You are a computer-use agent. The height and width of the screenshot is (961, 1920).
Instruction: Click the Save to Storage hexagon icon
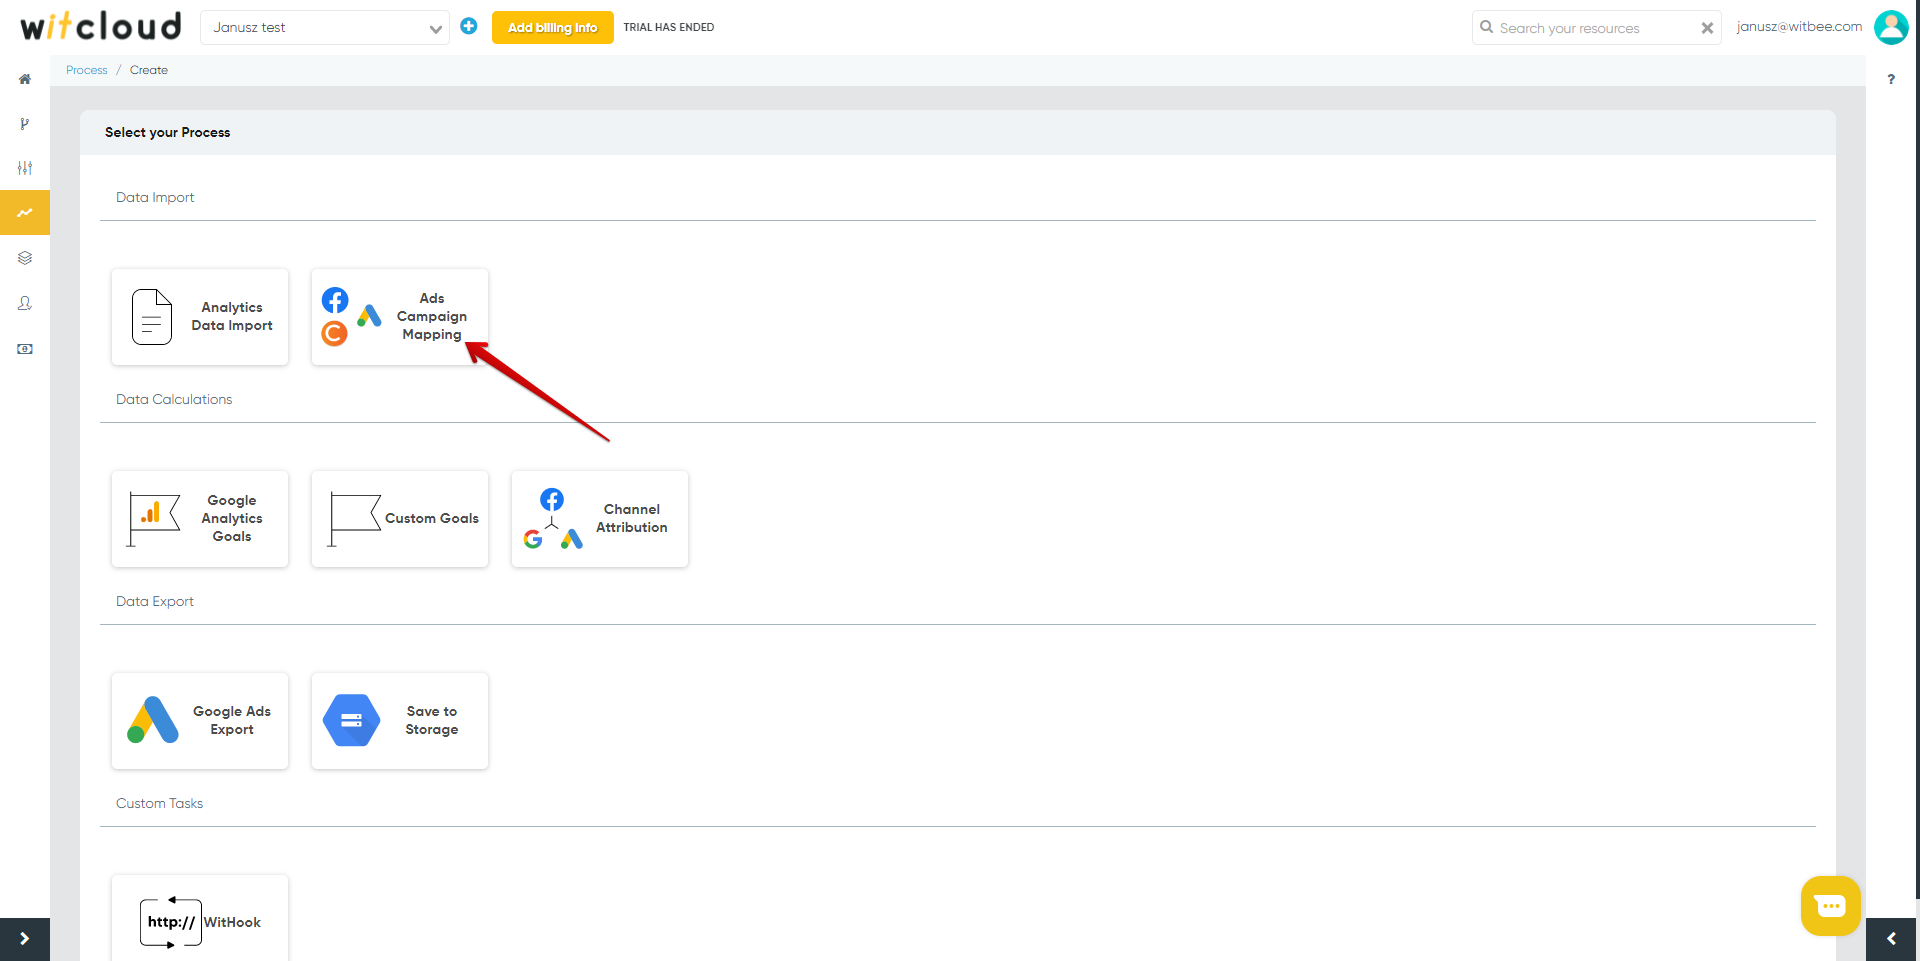coord(352,720)
